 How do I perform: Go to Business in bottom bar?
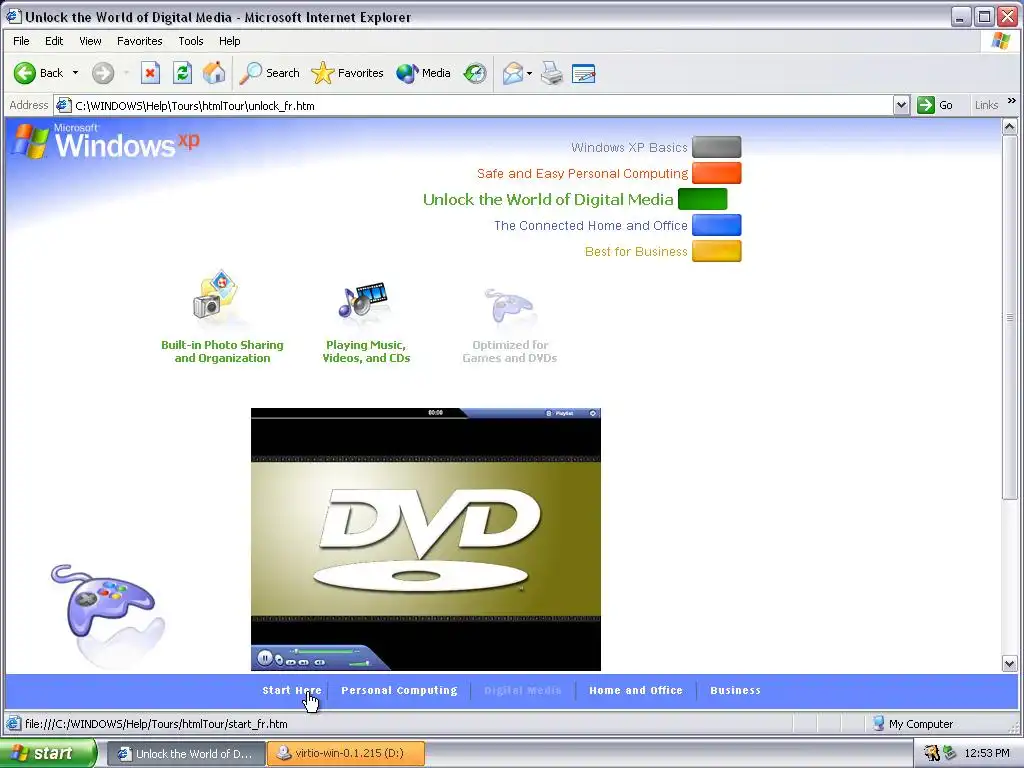735,690
